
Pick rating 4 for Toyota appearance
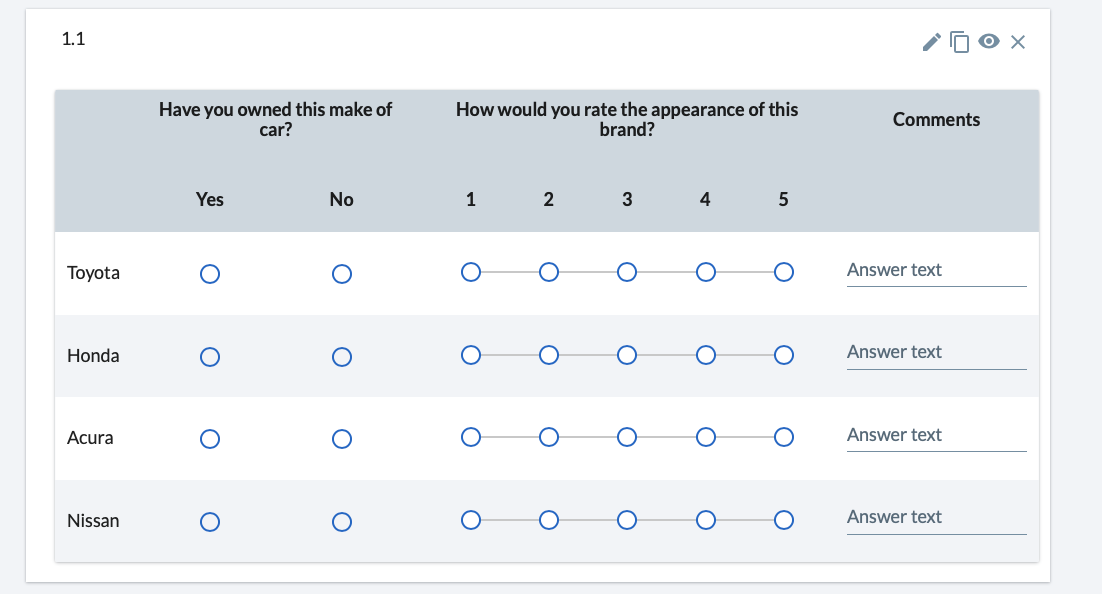pos(705,271)
